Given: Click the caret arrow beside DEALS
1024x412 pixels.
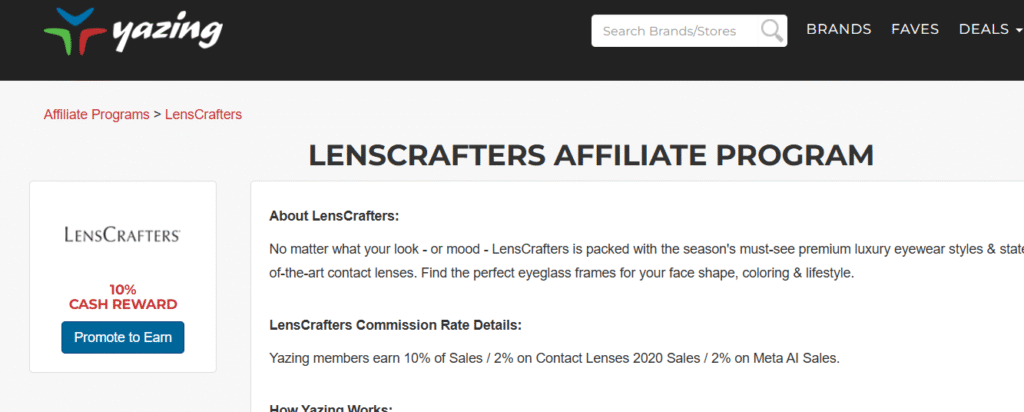Looking at the screenshot, I should coord(1019,30).
